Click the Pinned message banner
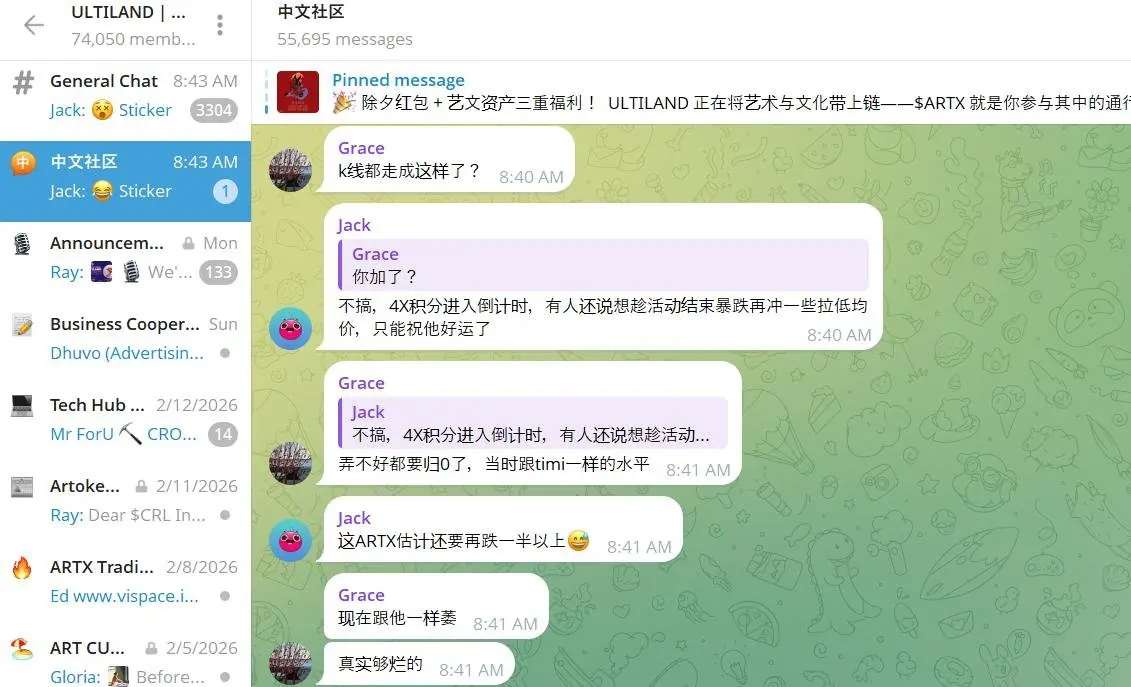1131x687 pixels. pyautogui.click(x=691, y=92)
